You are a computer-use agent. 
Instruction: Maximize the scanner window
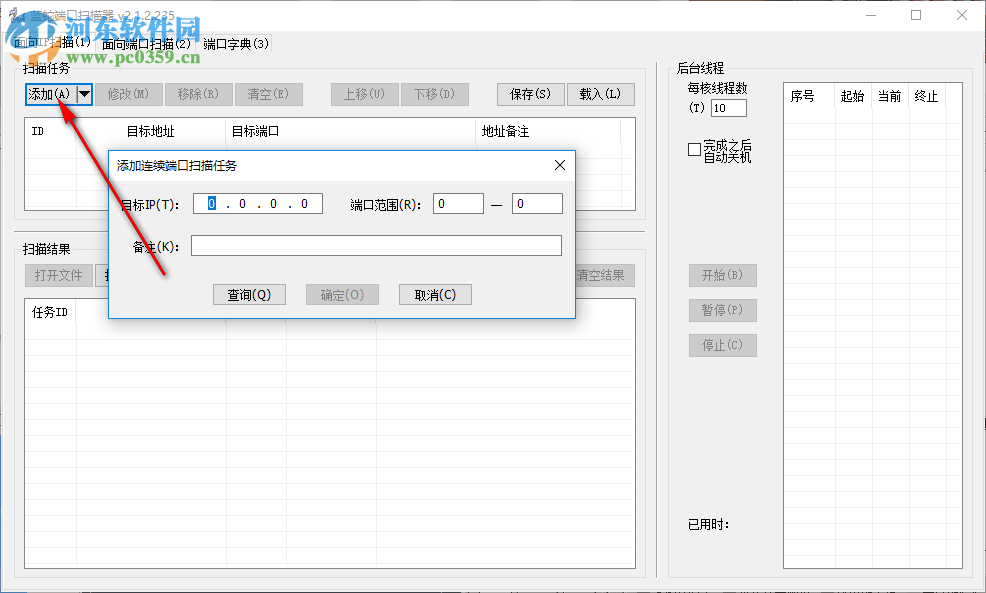(916, 15)
